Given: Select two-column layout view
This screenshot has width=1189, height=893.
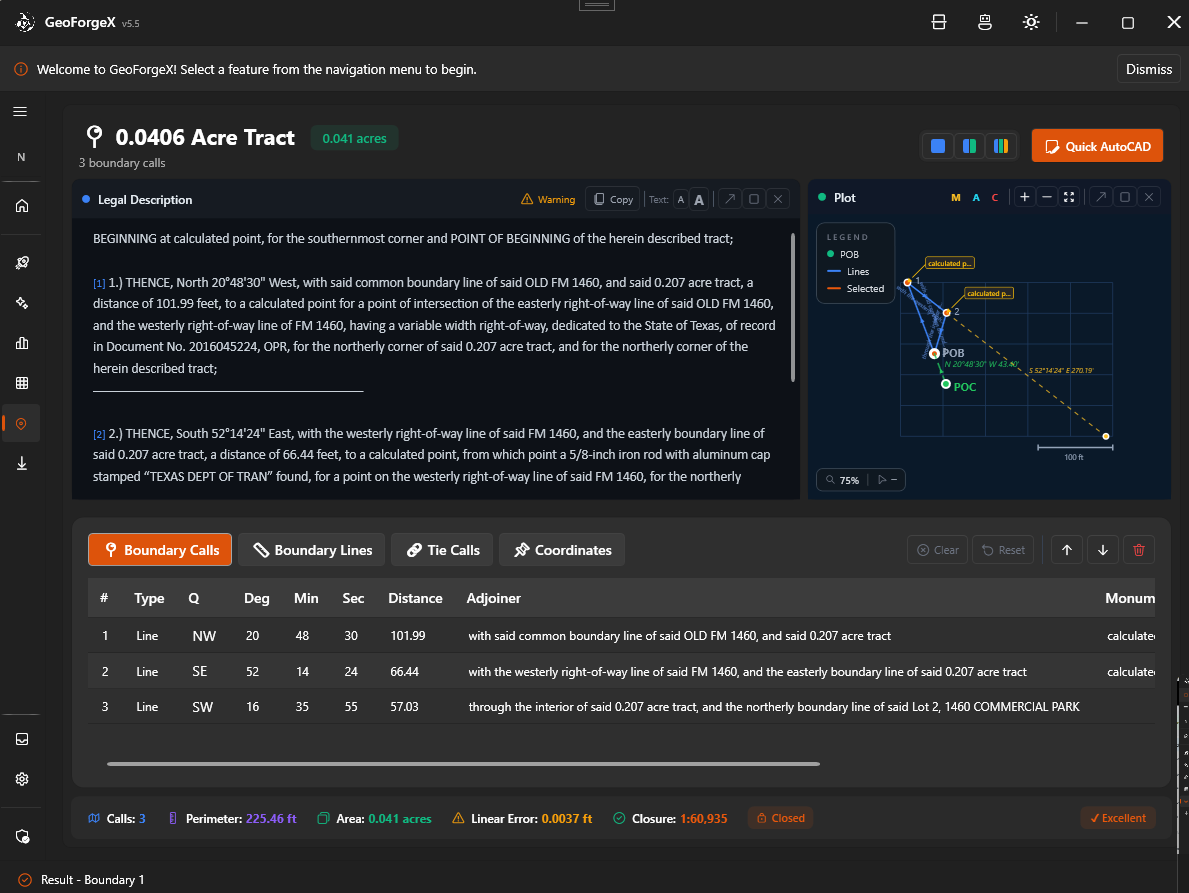Looking at the screenshot, I should click(969, 146).
